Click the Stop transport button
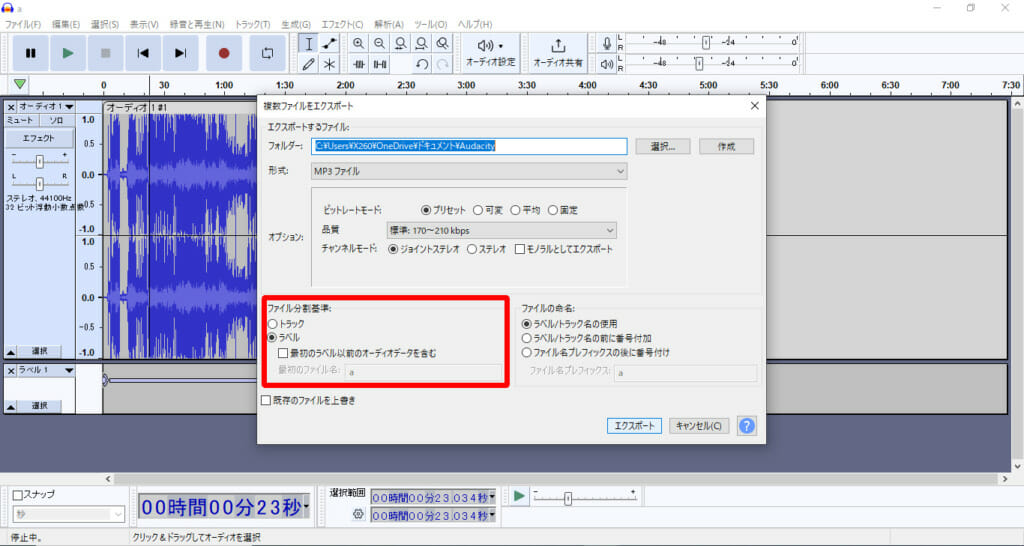This screenshot has height=546, width=1024. pos(106,54)
